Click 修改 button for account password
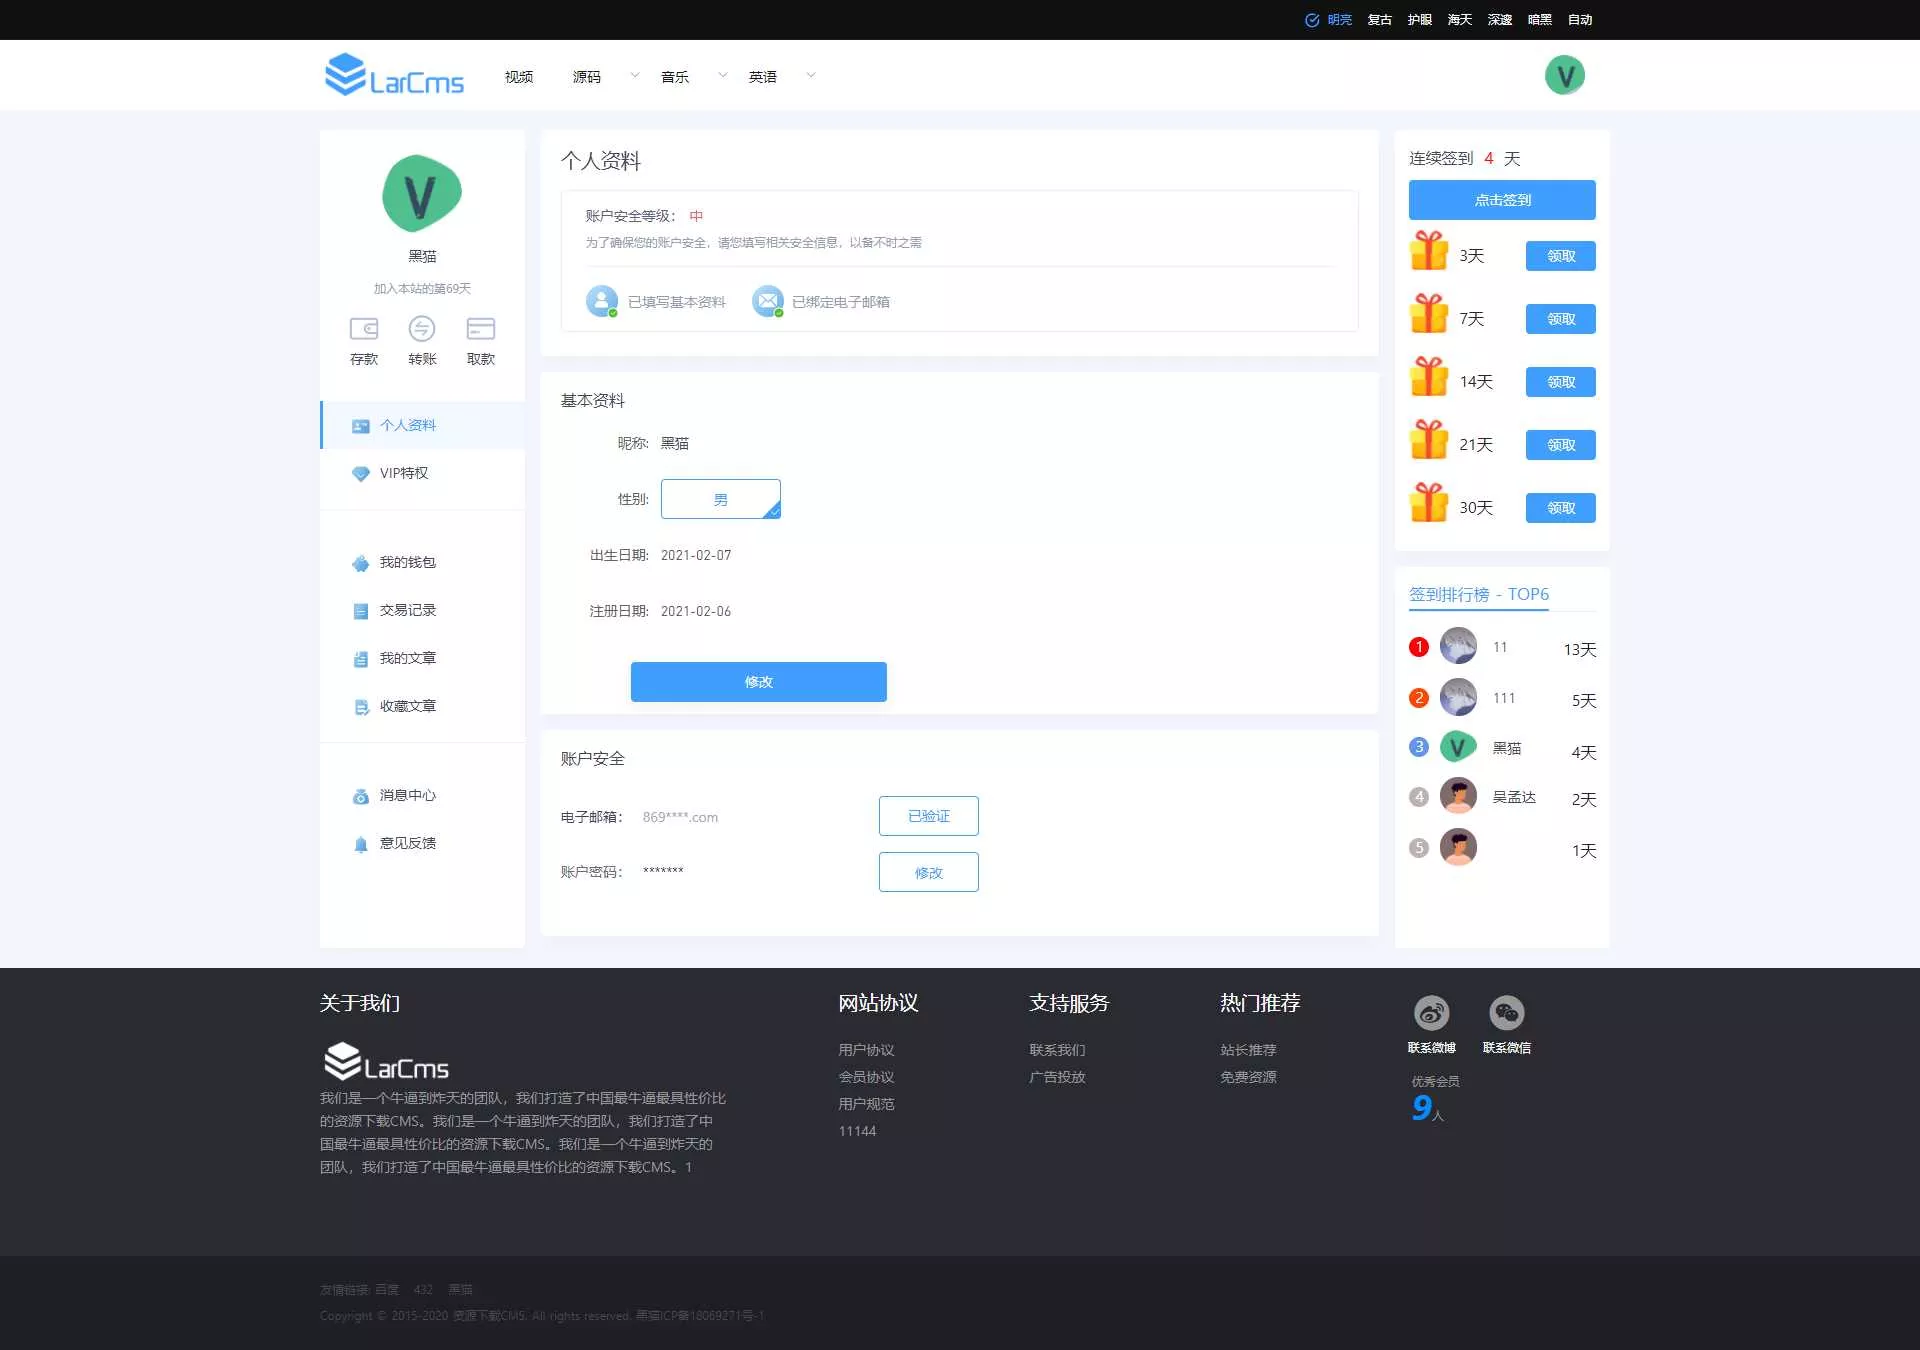 (928, 872)
